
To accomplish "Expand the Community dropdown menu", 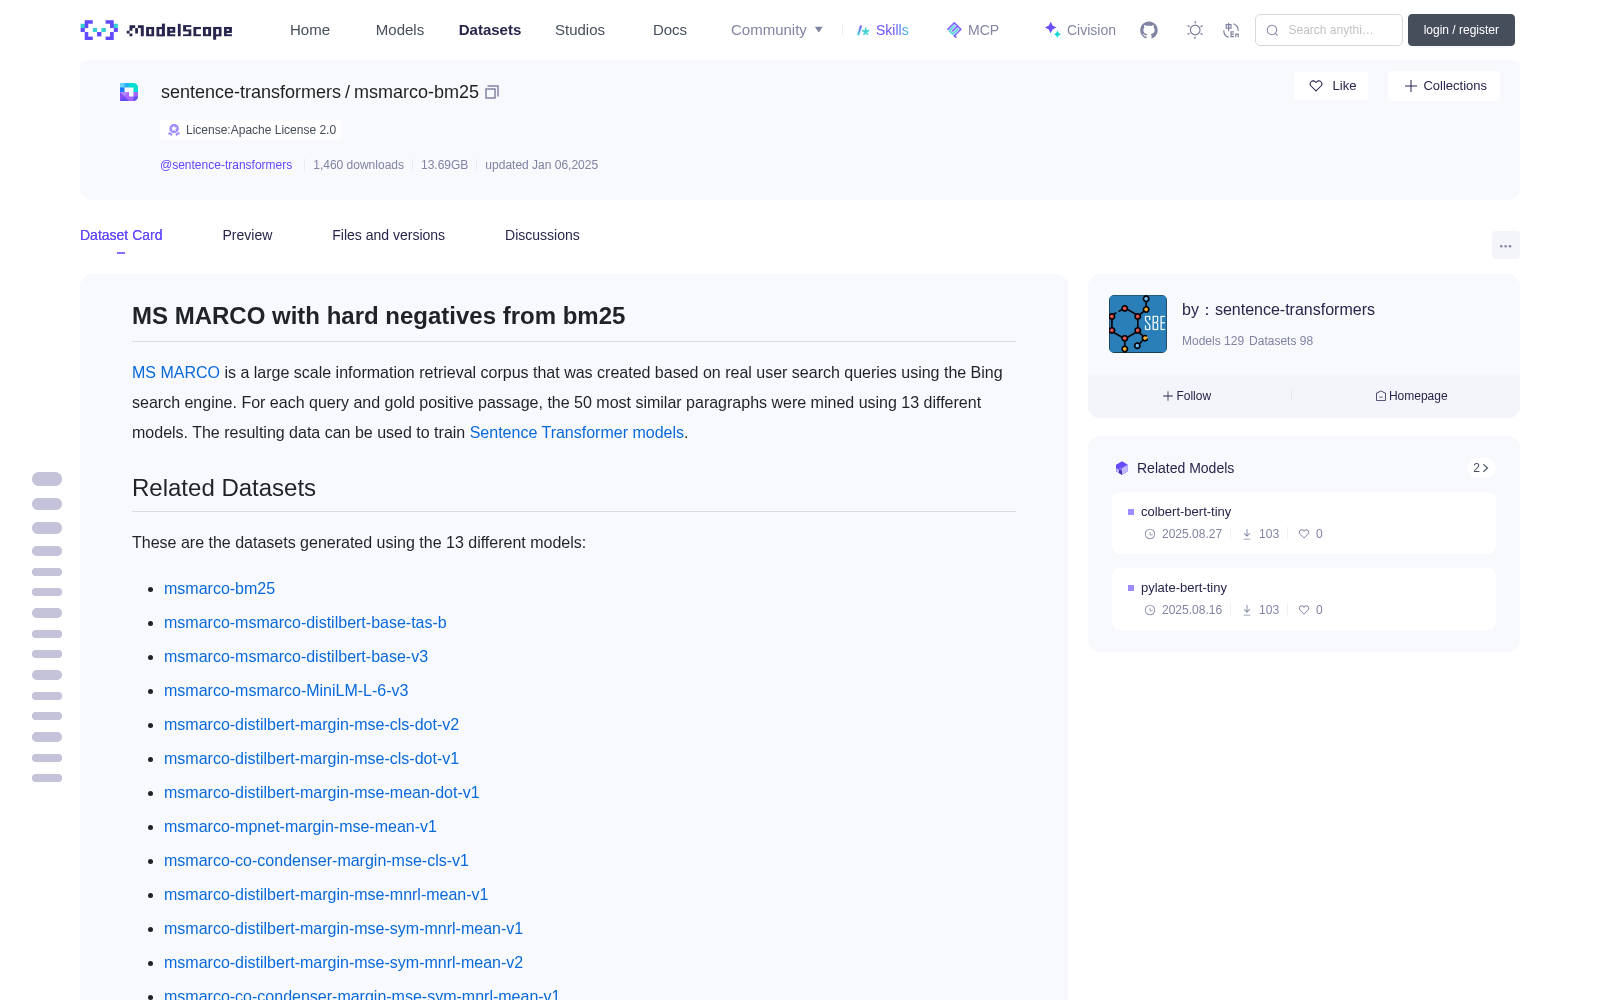I will [x=777, y=30].
